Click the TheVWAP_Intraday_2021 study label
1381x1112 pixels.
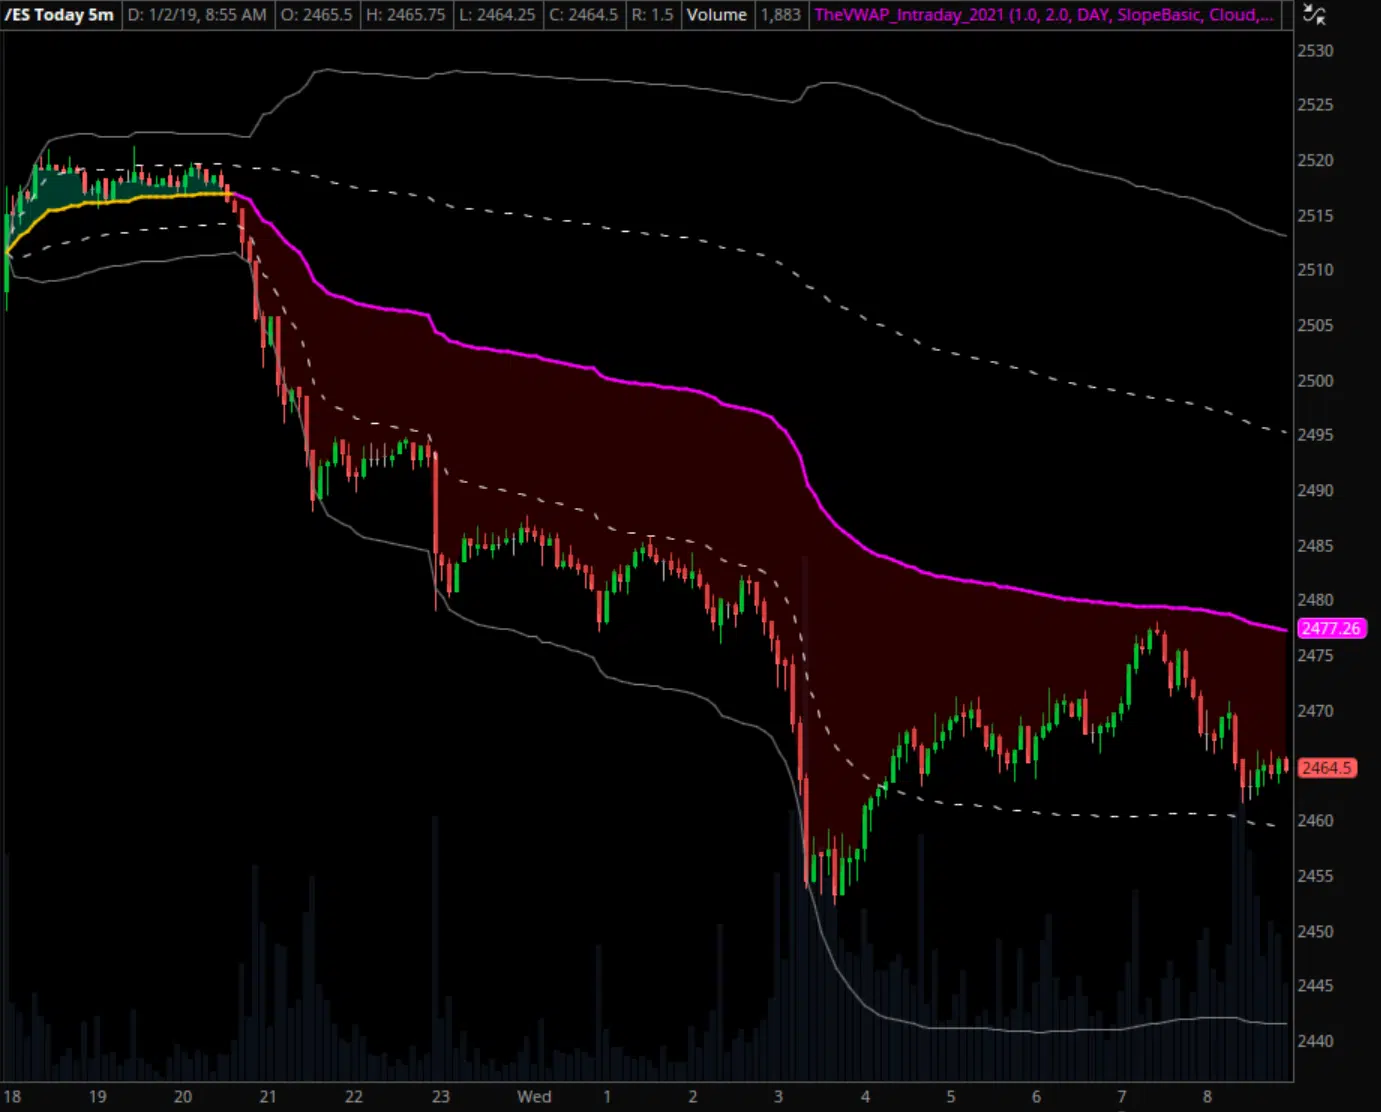click(1044, 15)
